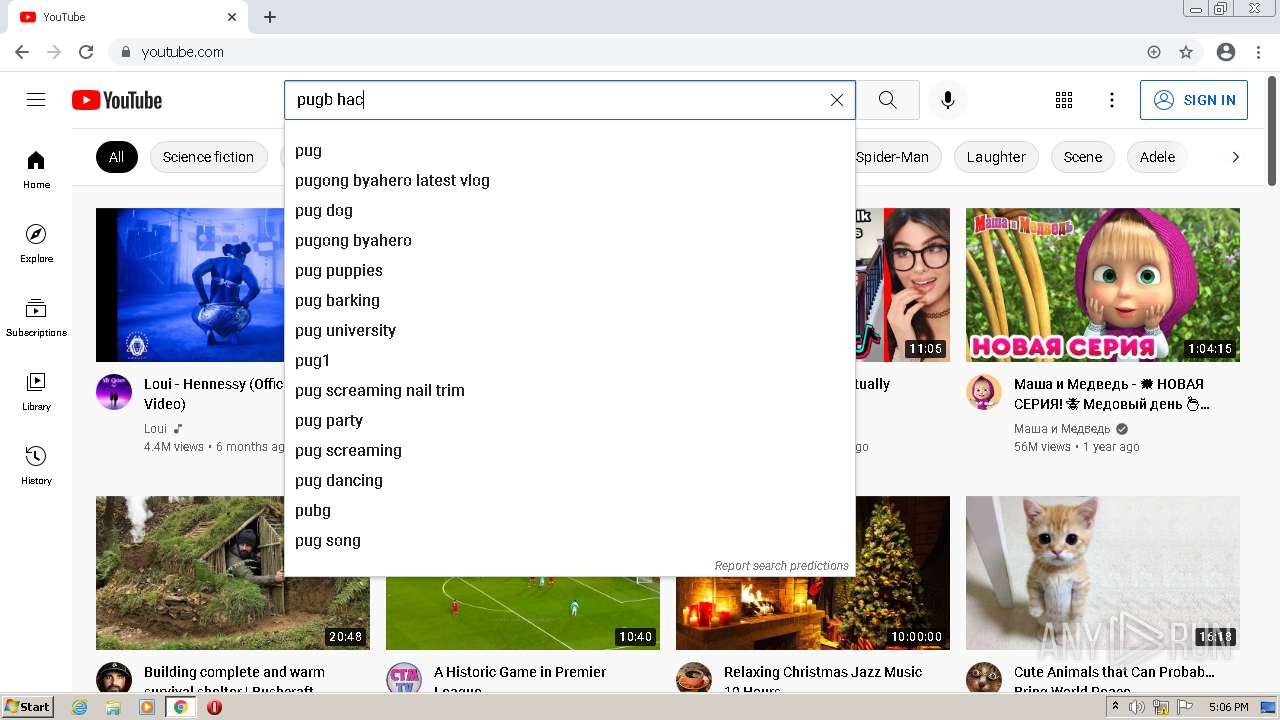This screenshot has height=720, width=1280.
Task: Choose suggestion 'pug puppies'
Action: click(x=570, y=270)
